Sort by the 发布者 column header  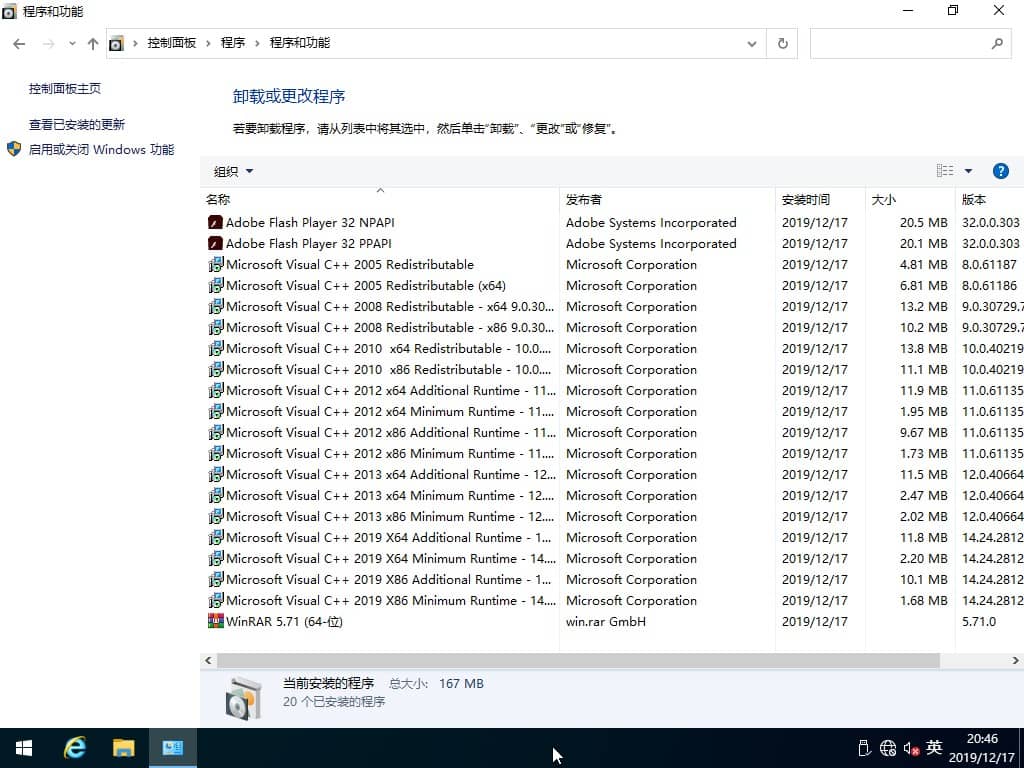click(x=667, y=199)
